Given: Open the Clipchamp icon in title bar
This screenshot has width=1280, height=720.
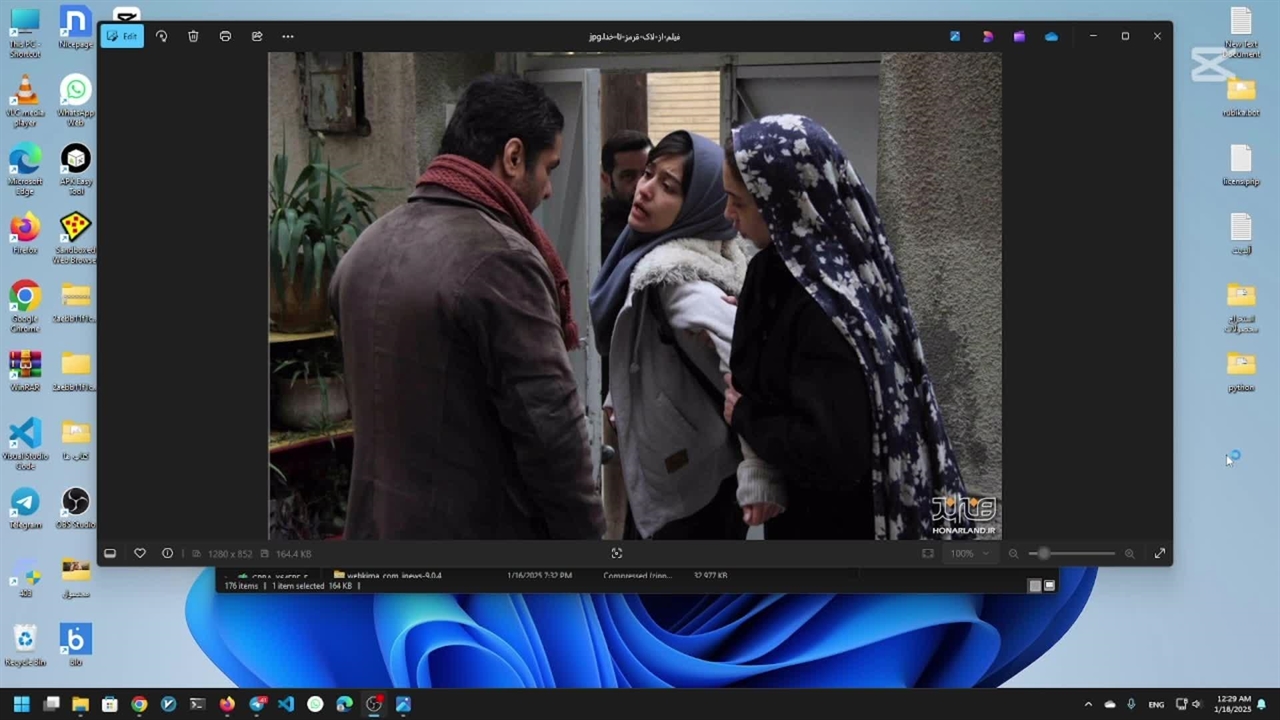Looking at the screenshot, I should [1019, 36].
